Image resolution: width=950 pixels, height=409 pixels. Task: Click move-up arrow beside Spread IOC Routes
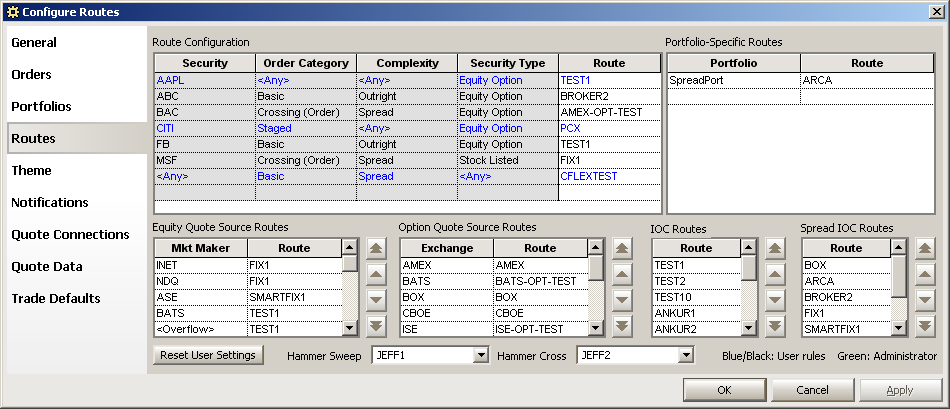click(x=924, y=274)
